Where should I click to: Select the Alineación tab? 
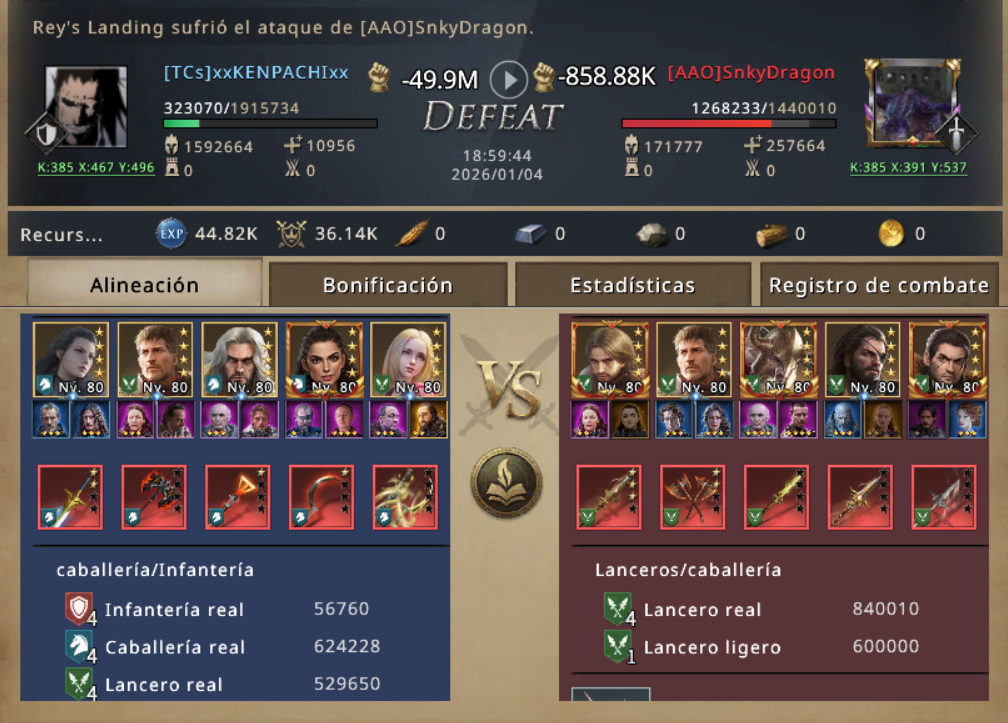click(145, 283)
